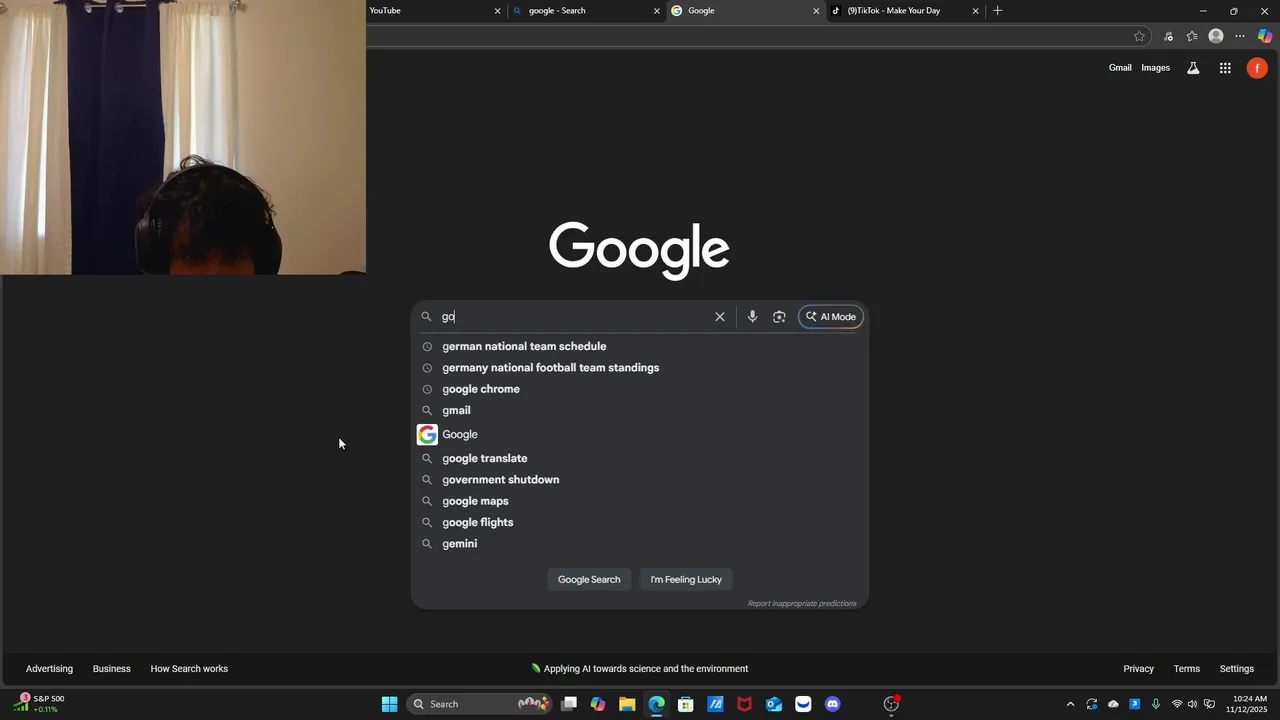The image size is (1280, 720).
Task: Open File Explorer from the taskbar
Action: (627, 704)
